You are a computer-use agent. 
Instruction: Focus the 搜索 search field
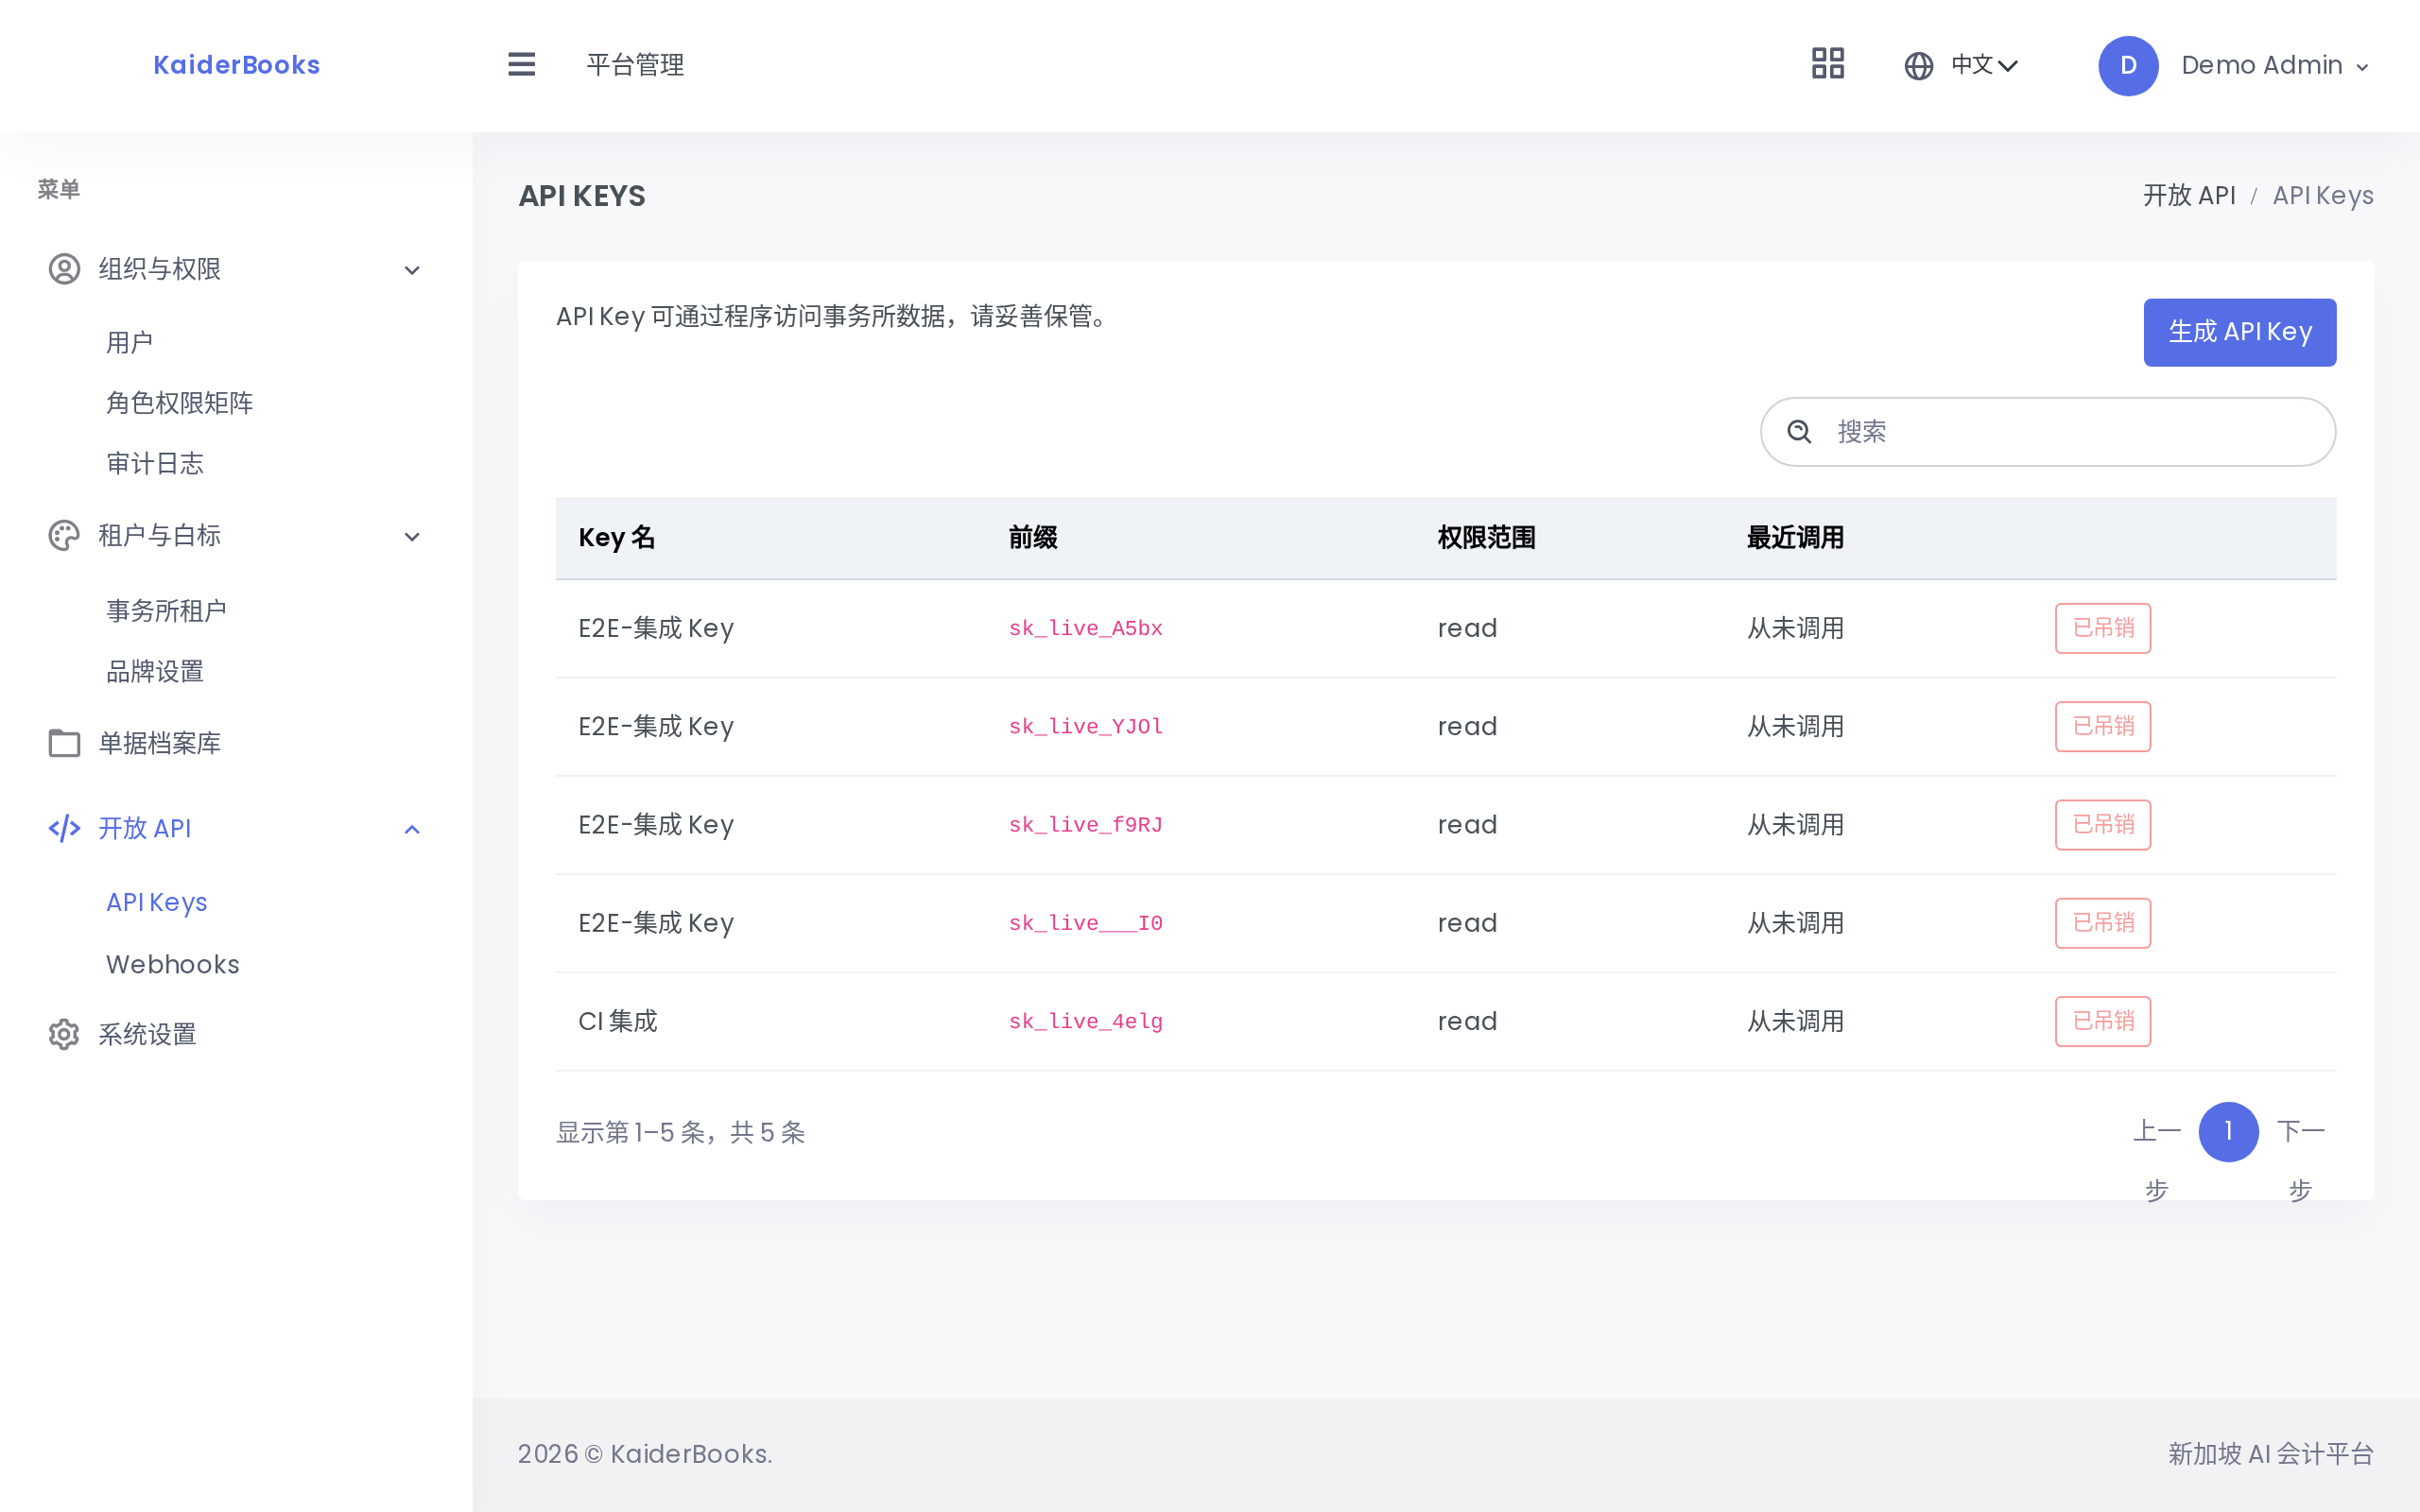click(x=2048, y=432)
